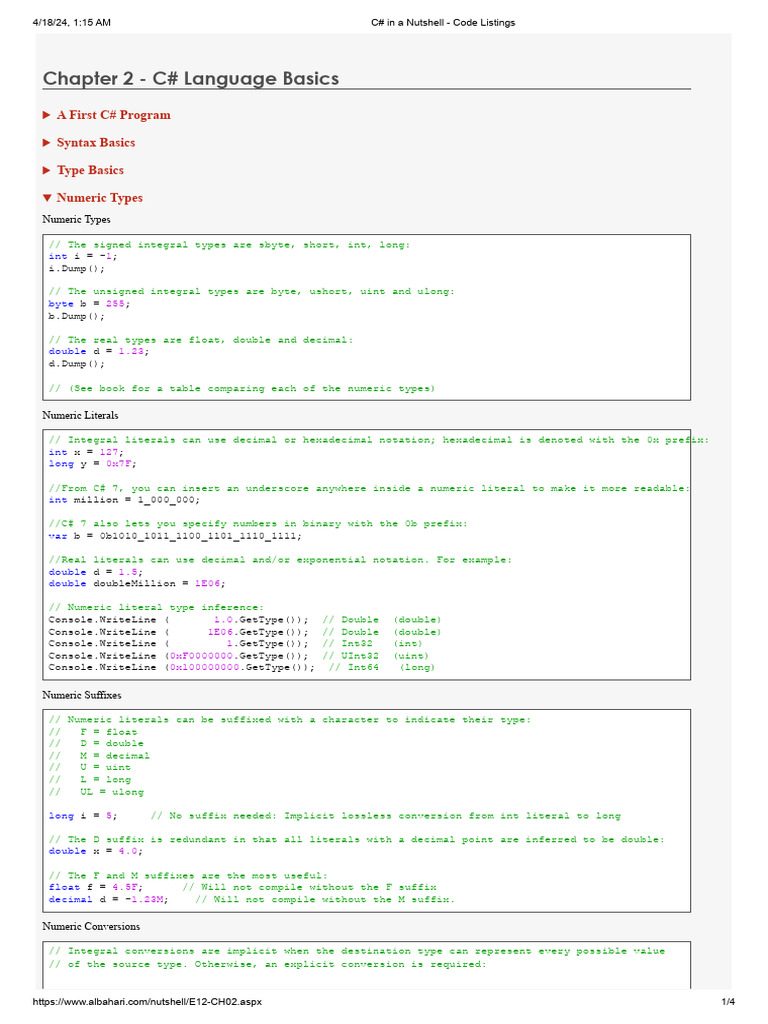Click the code line 'int million = 1_000_000;'

point(124,500)
